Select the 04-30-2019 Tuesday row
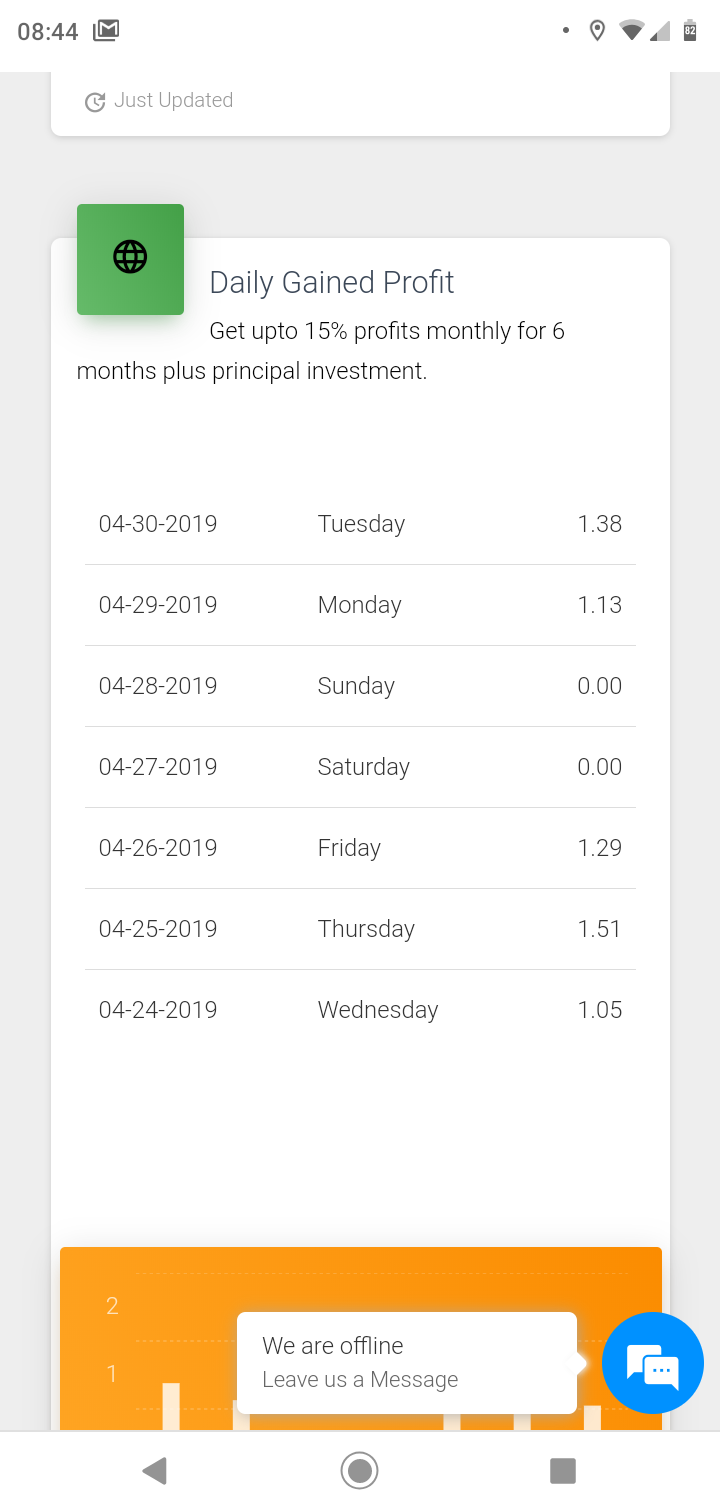The width and height of the screenshot is (720, 1512). [360, 524]
